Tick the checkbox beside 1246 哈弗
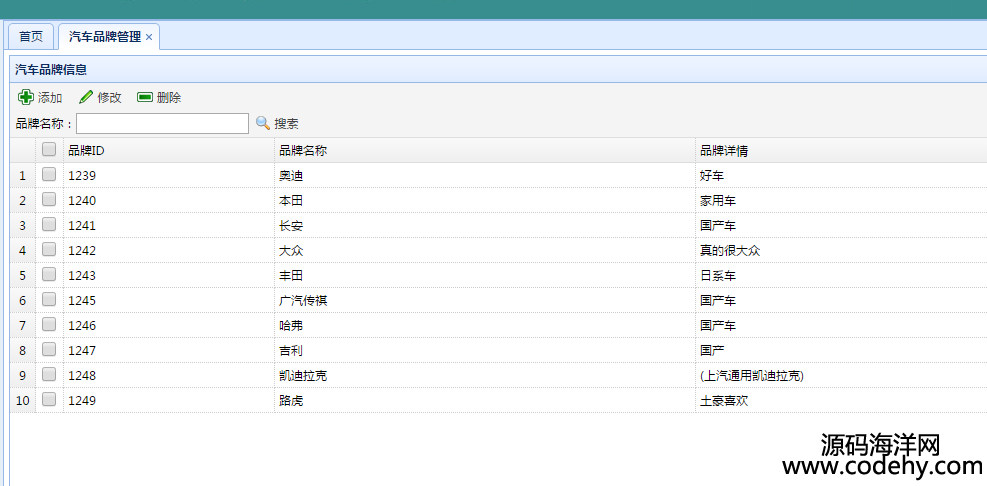Image resolution: width=987 pixels, height=486 pixels. tap(49, 324)
